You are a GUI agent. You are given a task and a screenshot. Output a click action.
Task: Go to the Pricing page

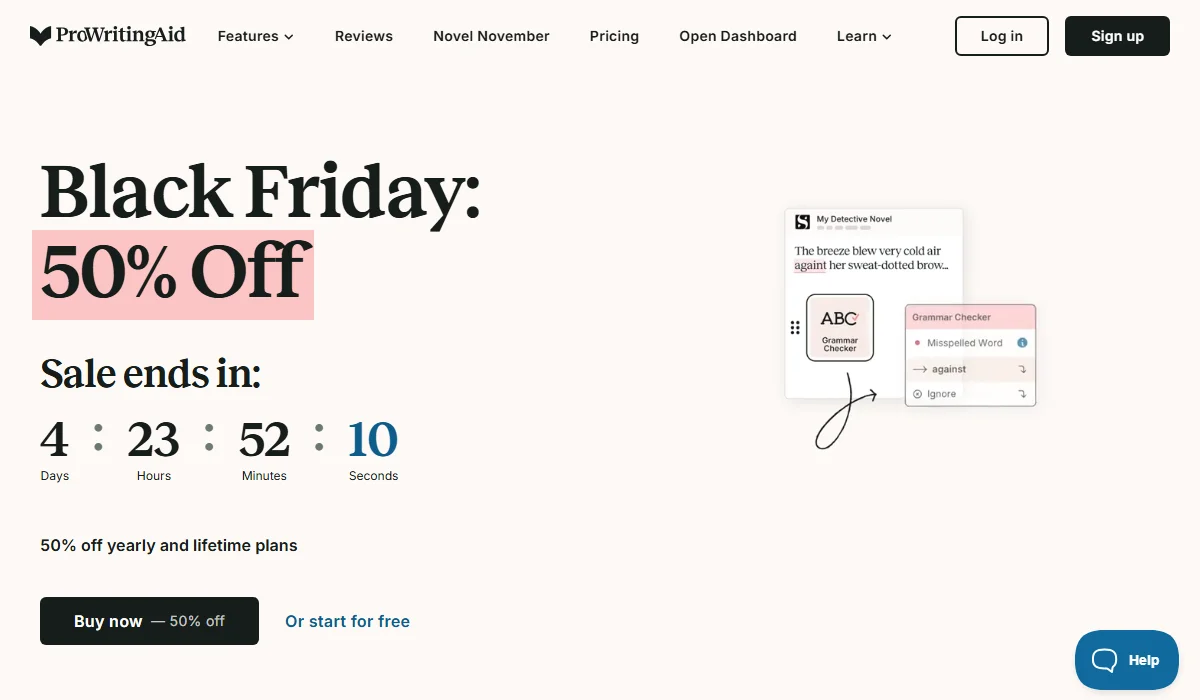click(x=613, y=36)
